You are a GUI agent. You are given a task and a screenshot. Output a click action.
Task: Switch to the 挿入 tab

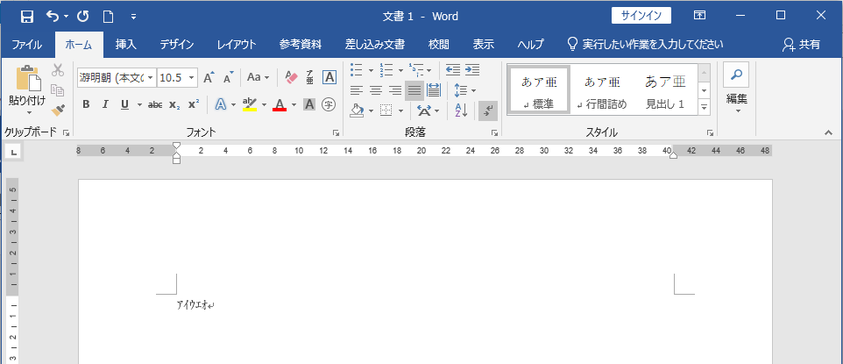[125, 45]
